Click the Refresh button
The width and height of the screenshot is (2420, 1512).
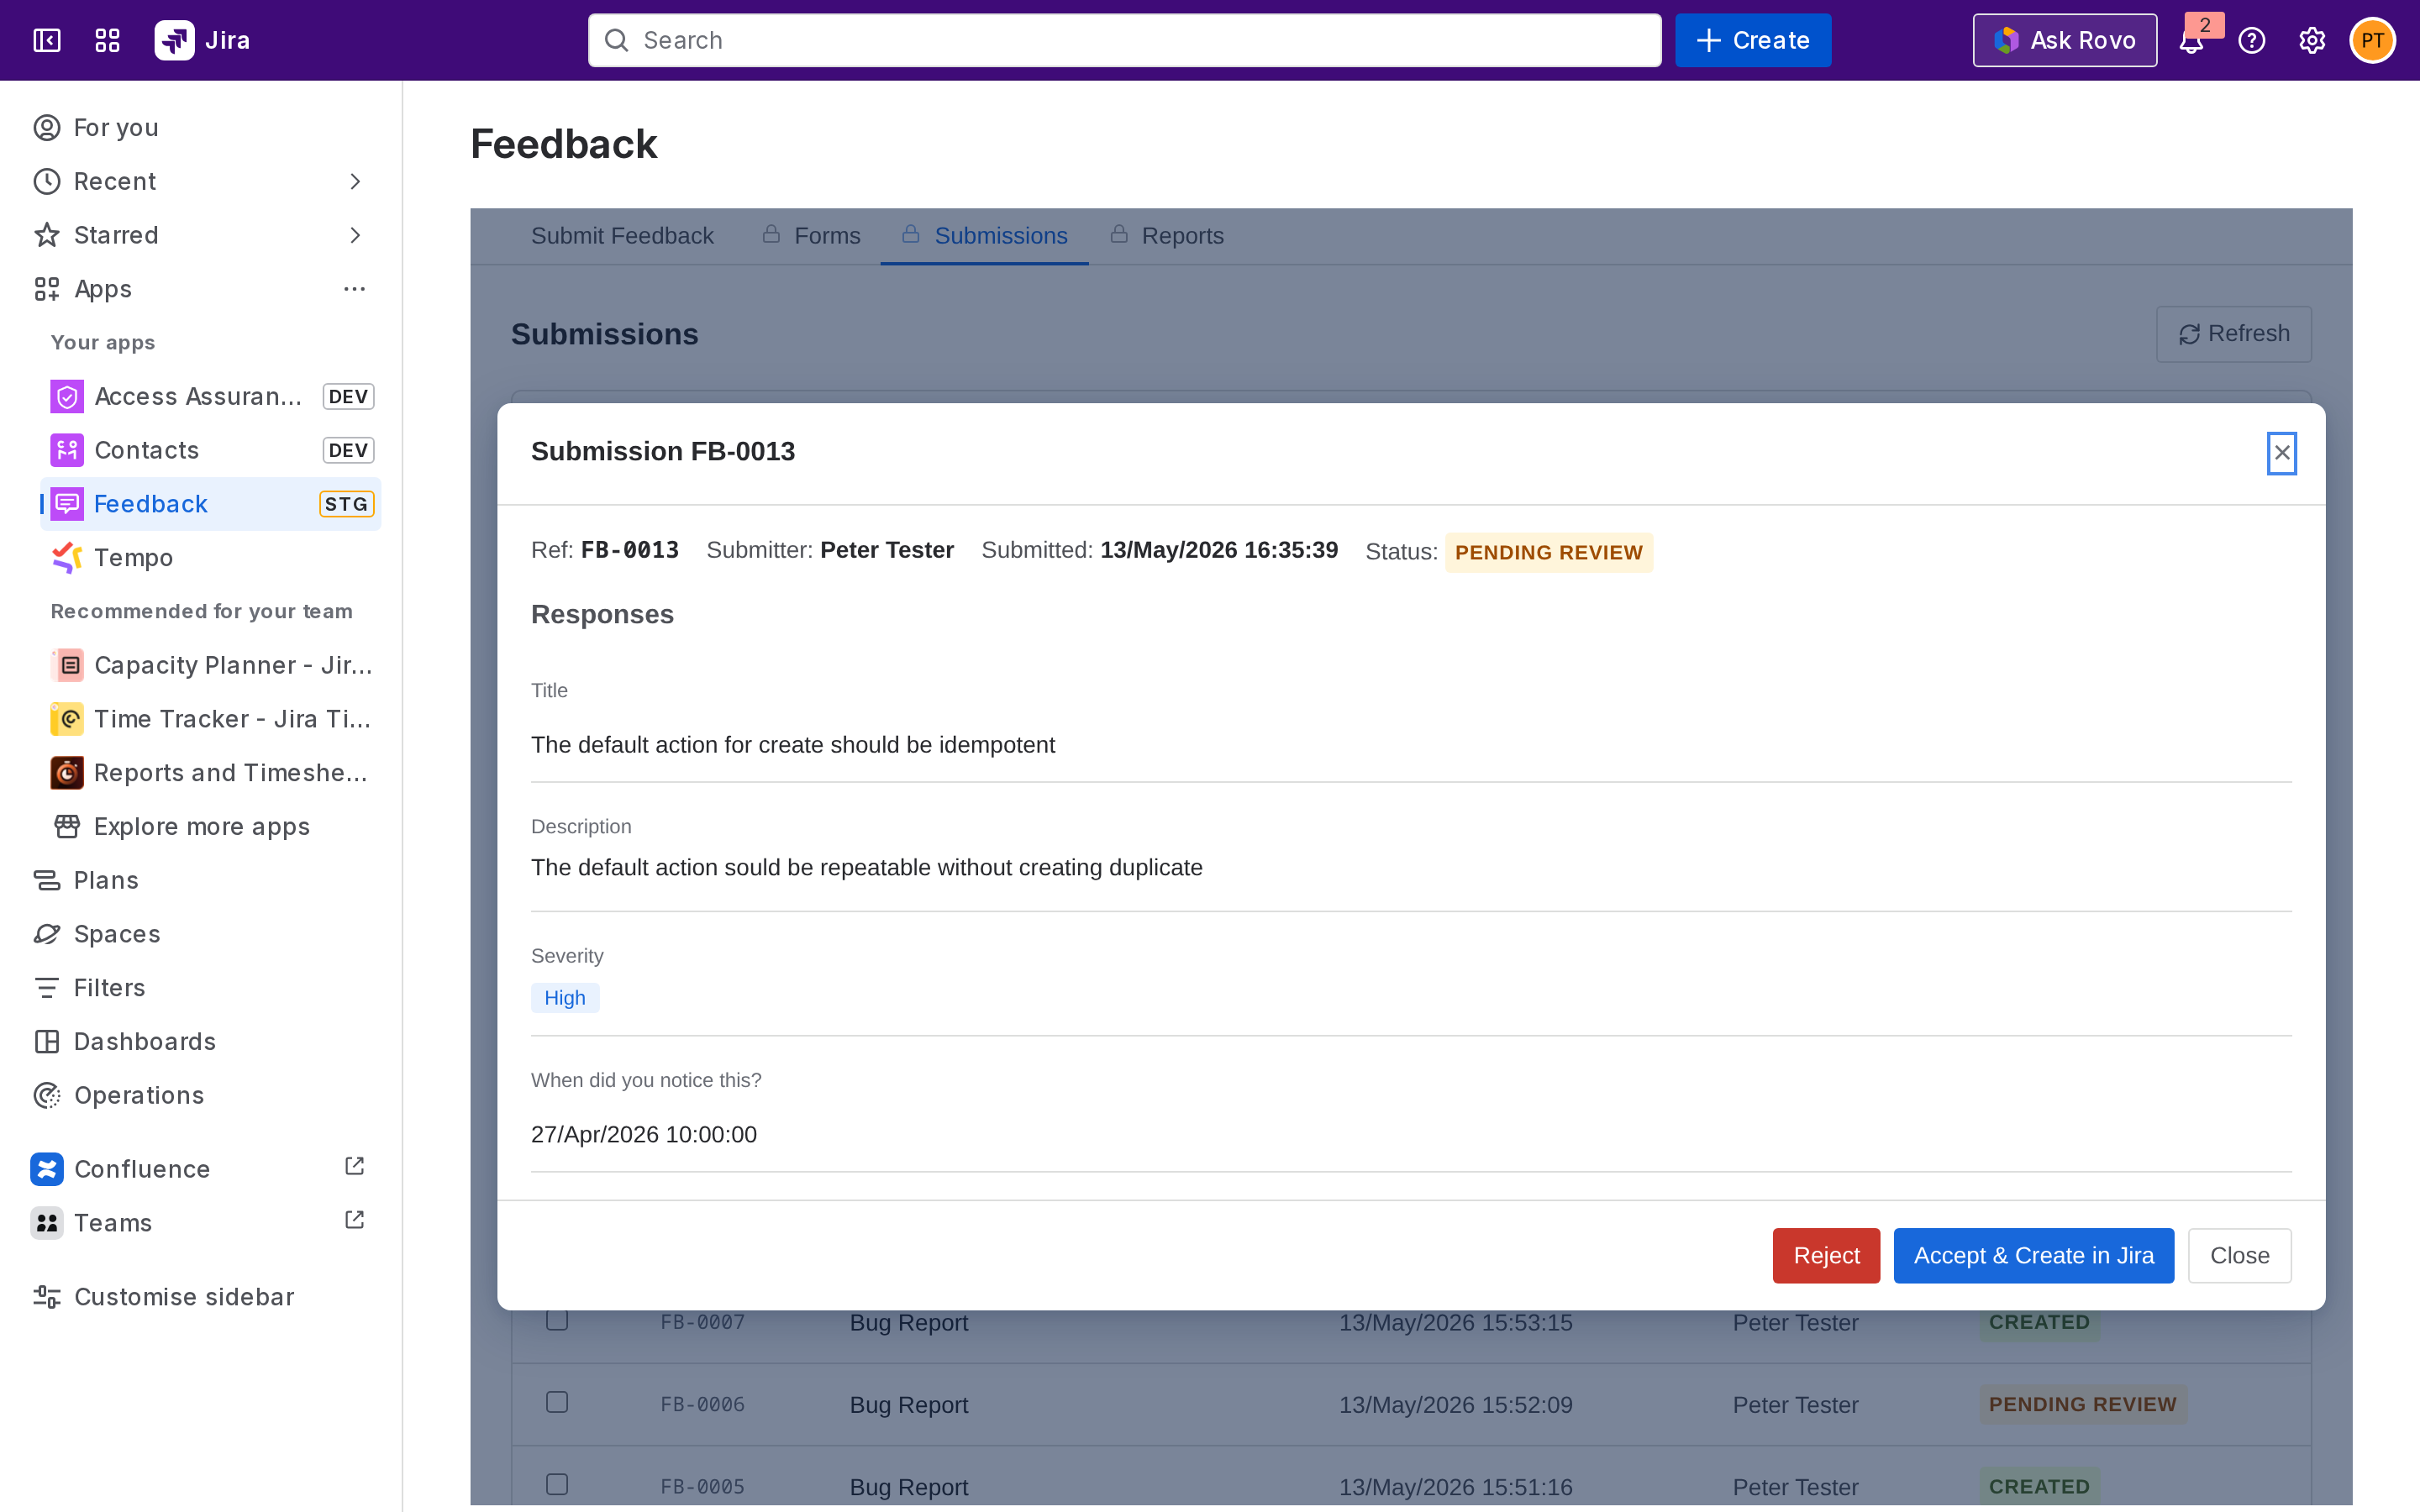click(x=2233, y=334)
